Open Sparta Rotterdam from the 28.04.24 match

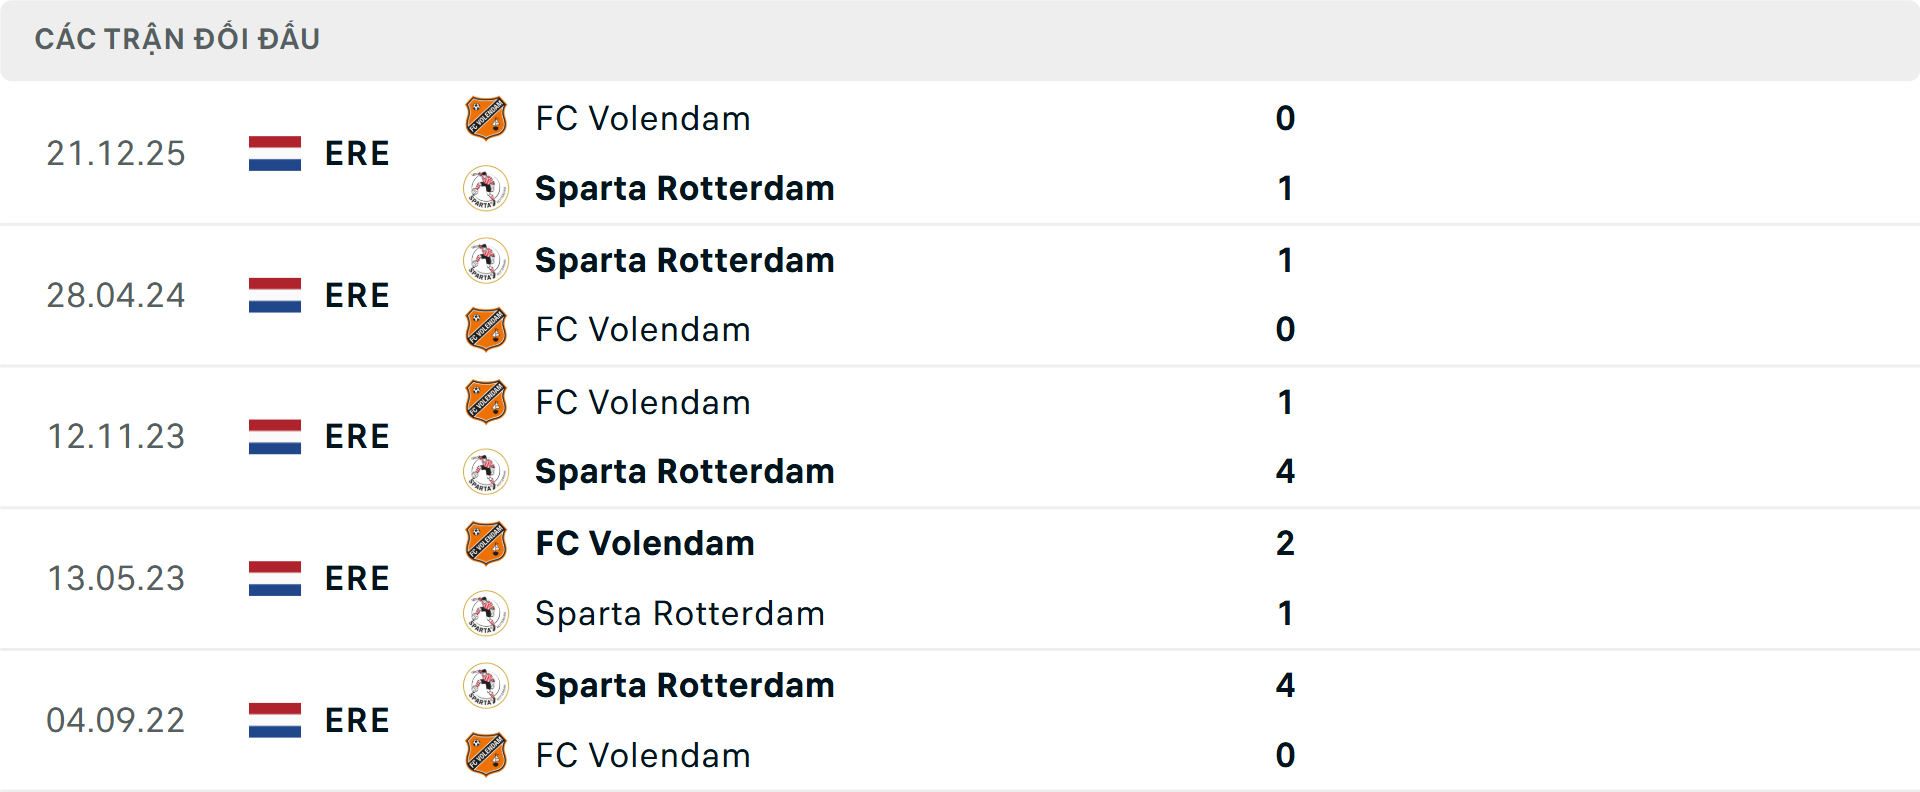pos(685,260)
